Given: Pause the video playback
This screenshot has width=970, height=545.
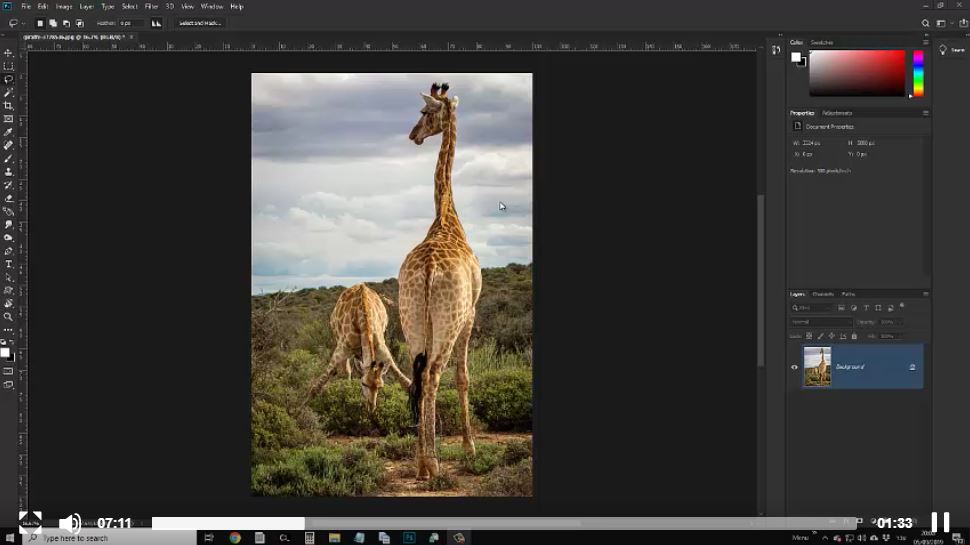Looking at the screenshot, I should 940,522.
